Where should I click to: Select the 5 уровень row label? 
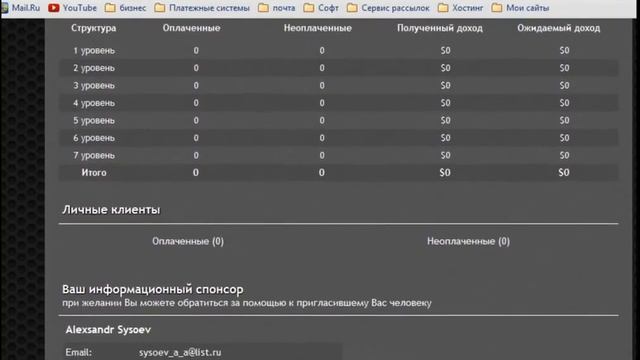point(94,121)
